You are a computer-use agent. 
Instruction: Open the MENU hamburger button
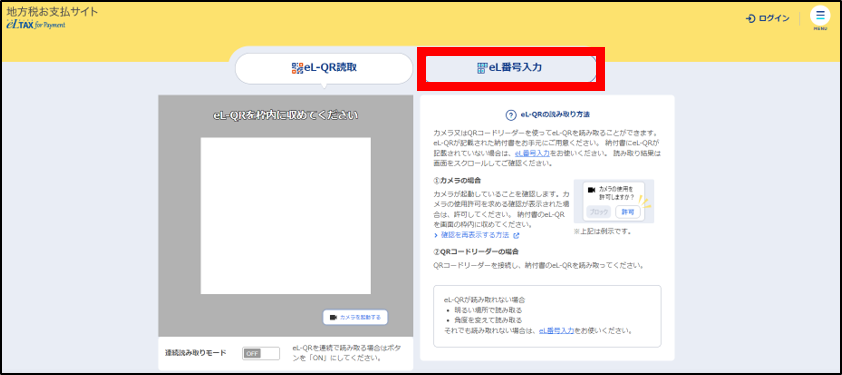pos(820,17)
